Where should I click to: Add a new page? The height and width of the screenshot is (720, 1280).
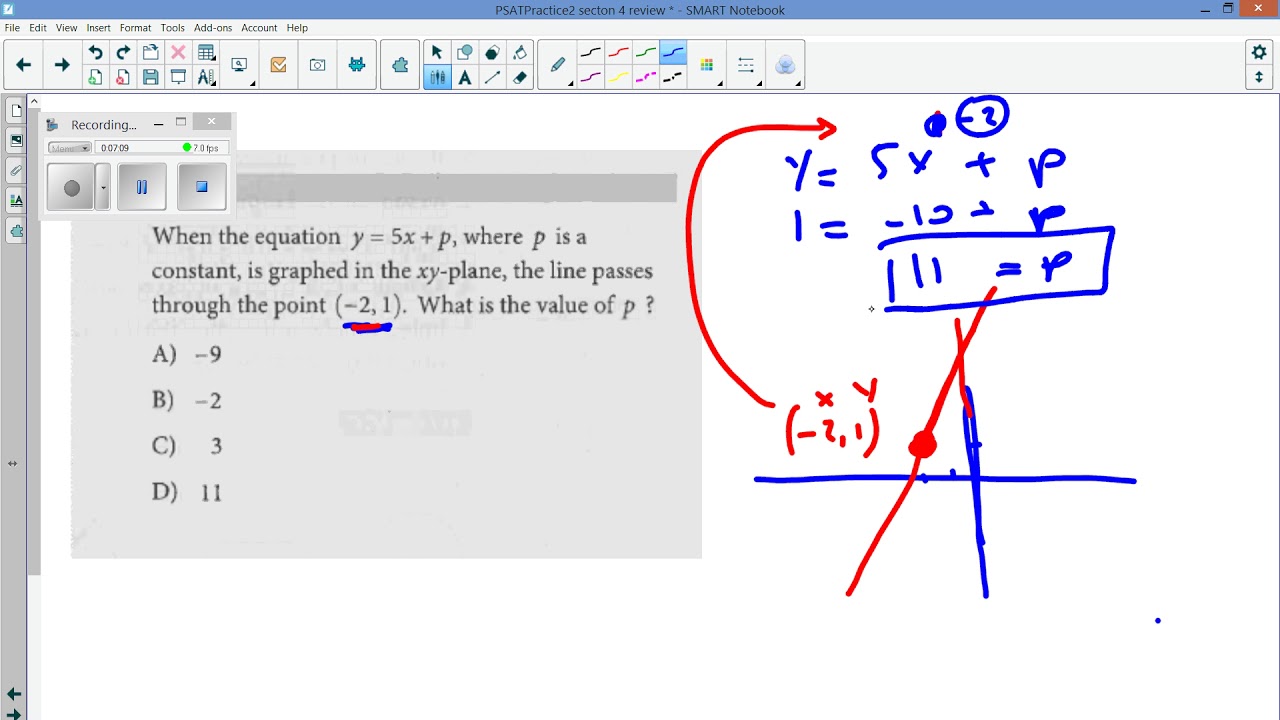click(95, 77)
